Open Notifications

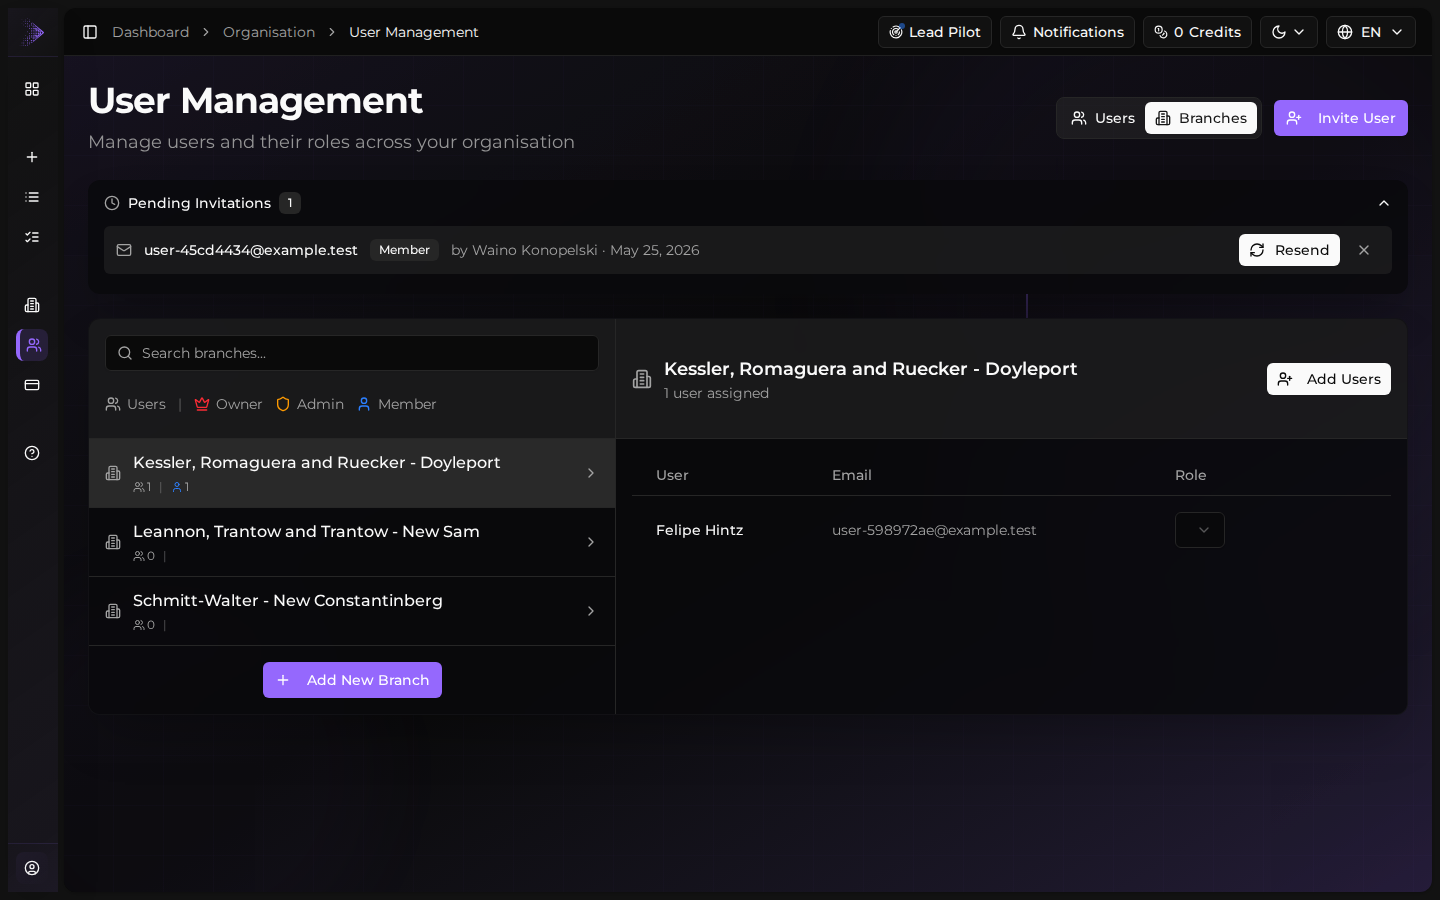1067,32
